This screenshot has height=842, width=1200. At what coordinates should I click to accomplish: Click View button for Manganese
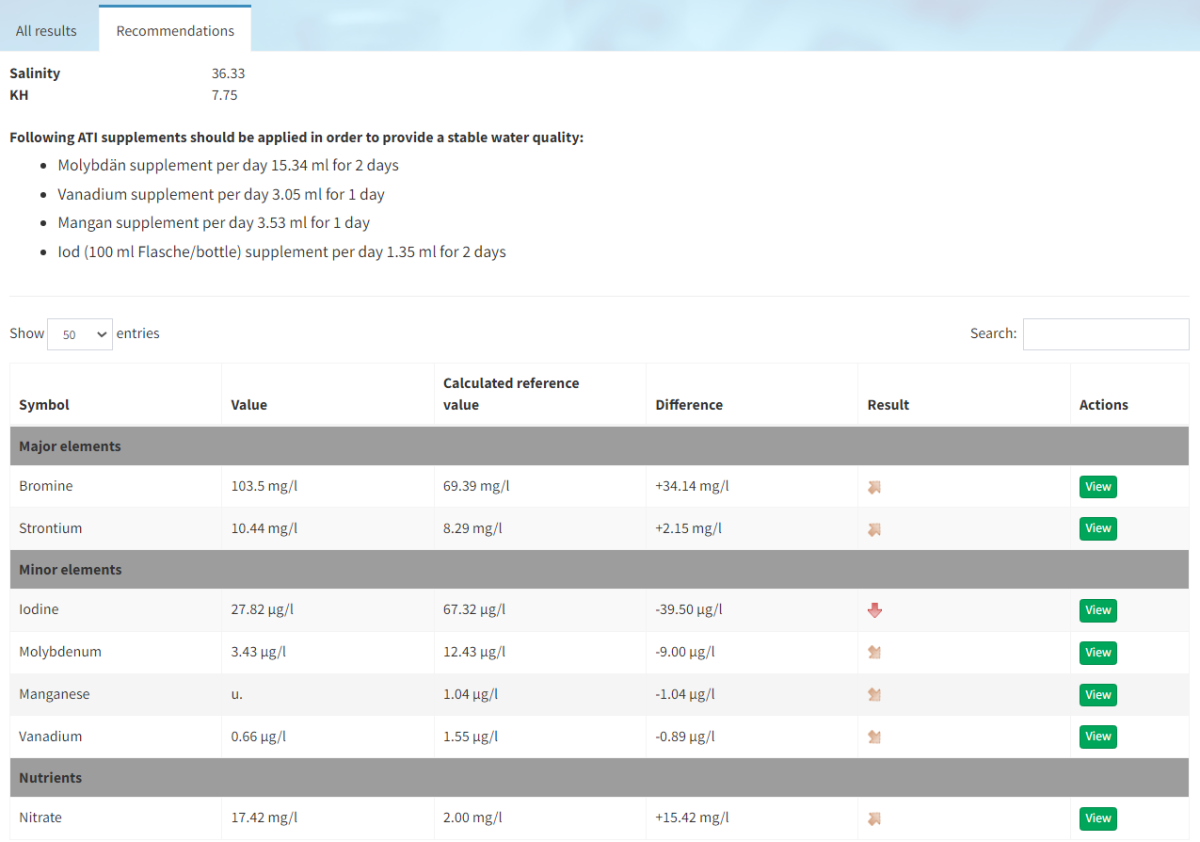[x=1098, y=694]
